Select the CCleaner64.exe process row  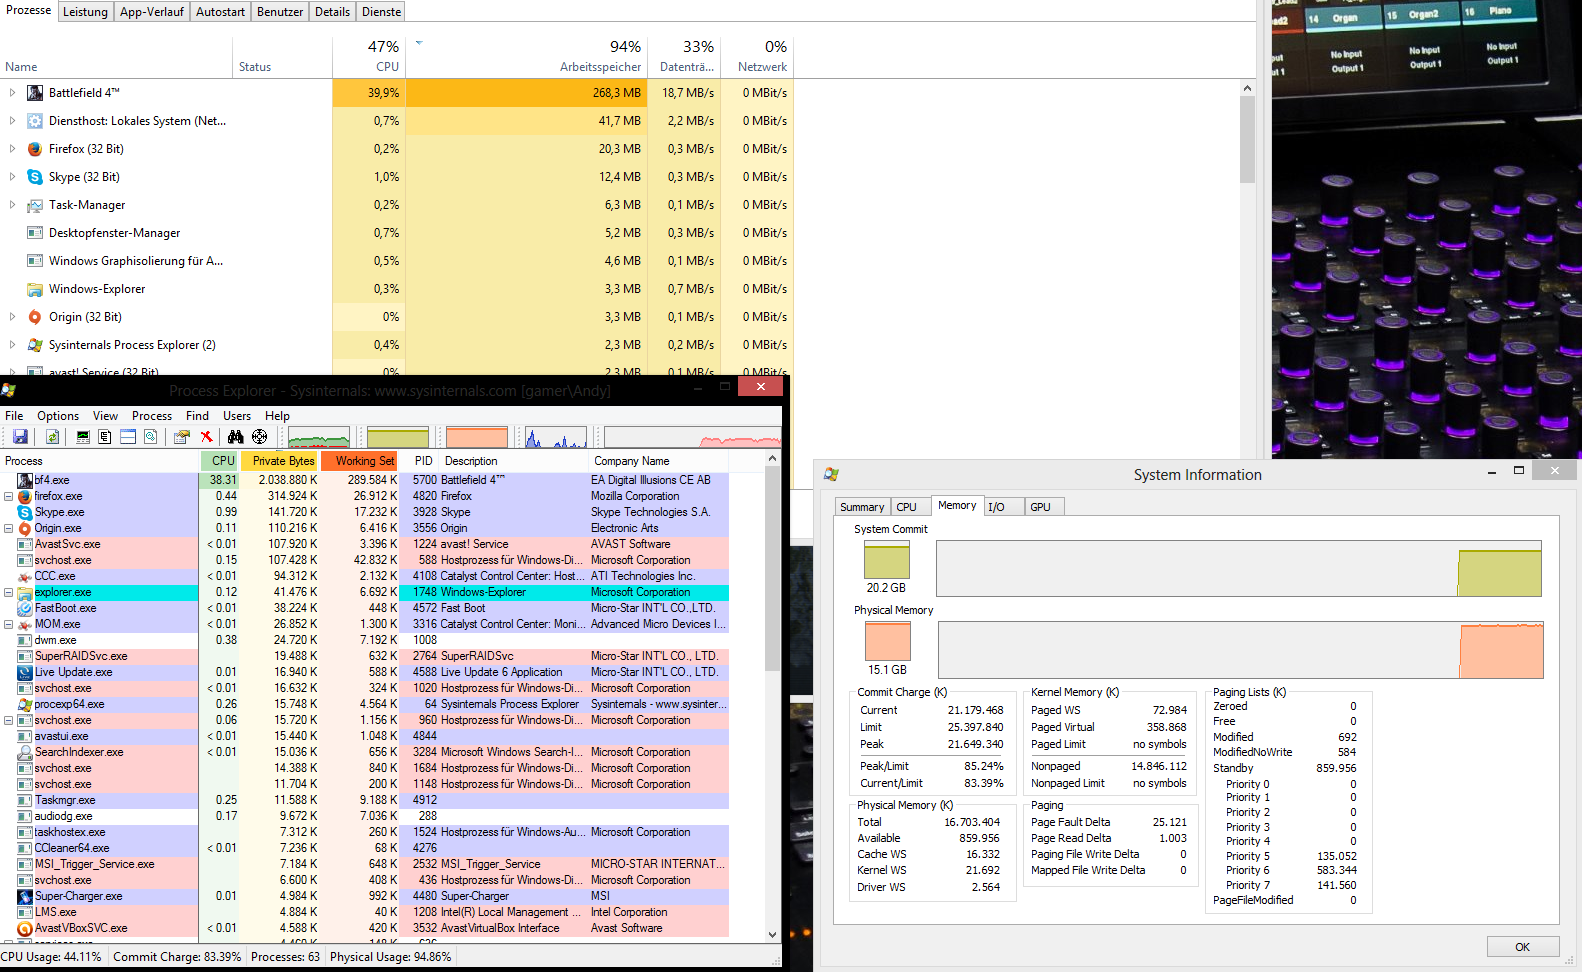point(364,848)
